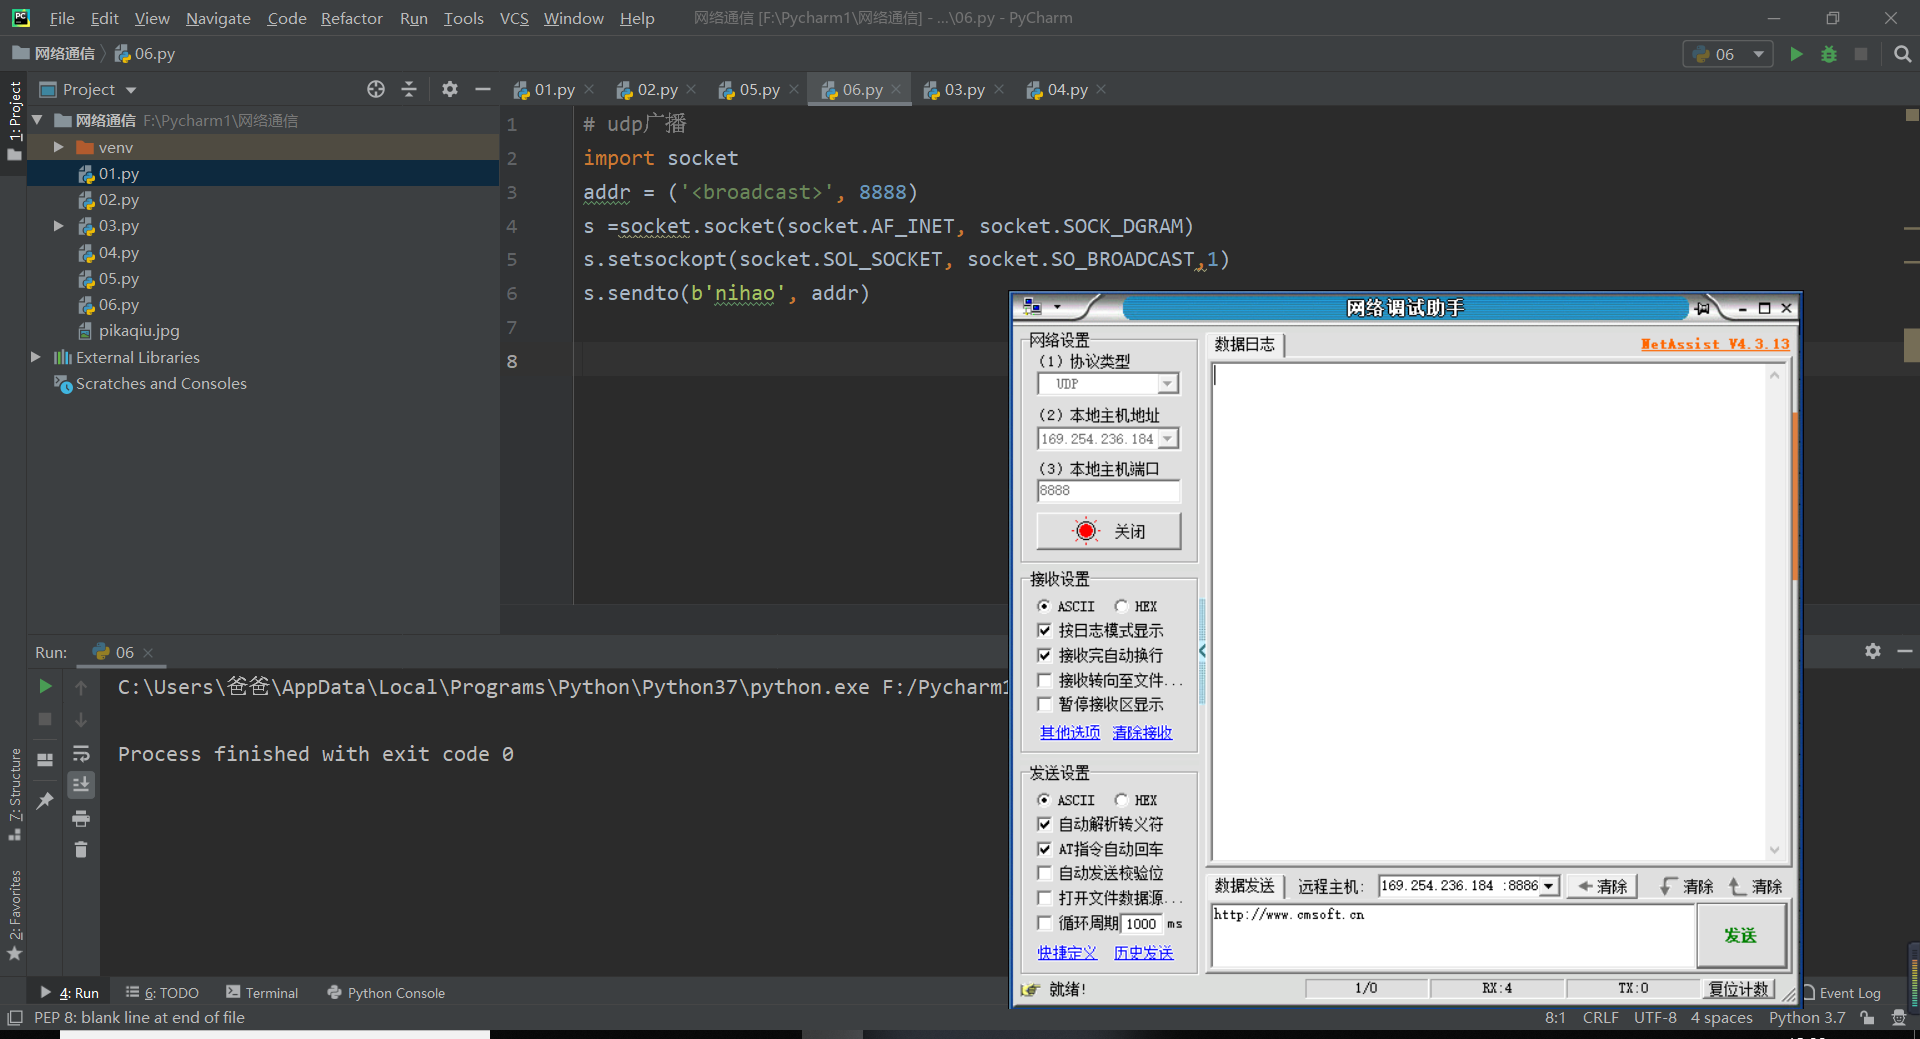Toggle soft-wrap in Run console
The width and height of the screenshot is (1920, 1039).
81,753
